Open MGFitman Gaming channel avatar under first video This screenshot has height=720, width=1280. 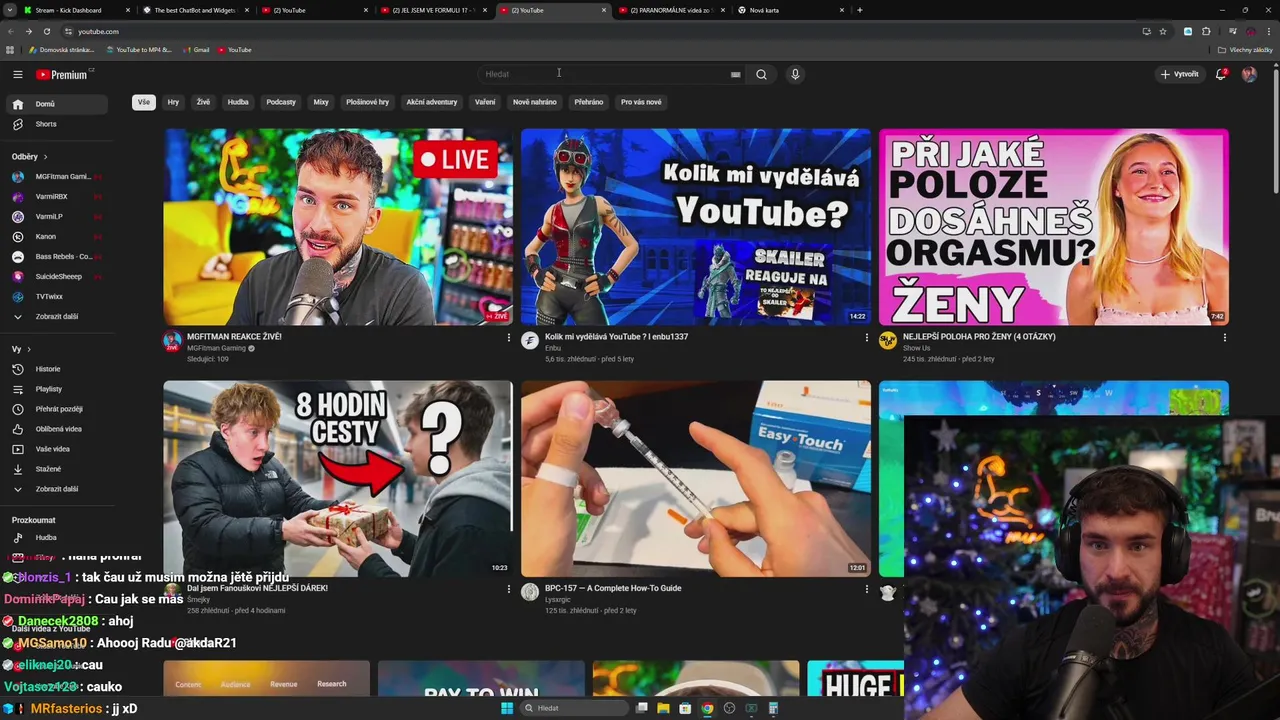[172, 341]
